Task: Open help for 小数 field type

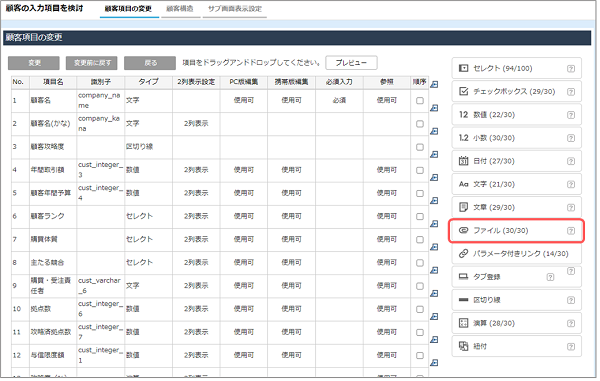Action: [x=571, y=138]
